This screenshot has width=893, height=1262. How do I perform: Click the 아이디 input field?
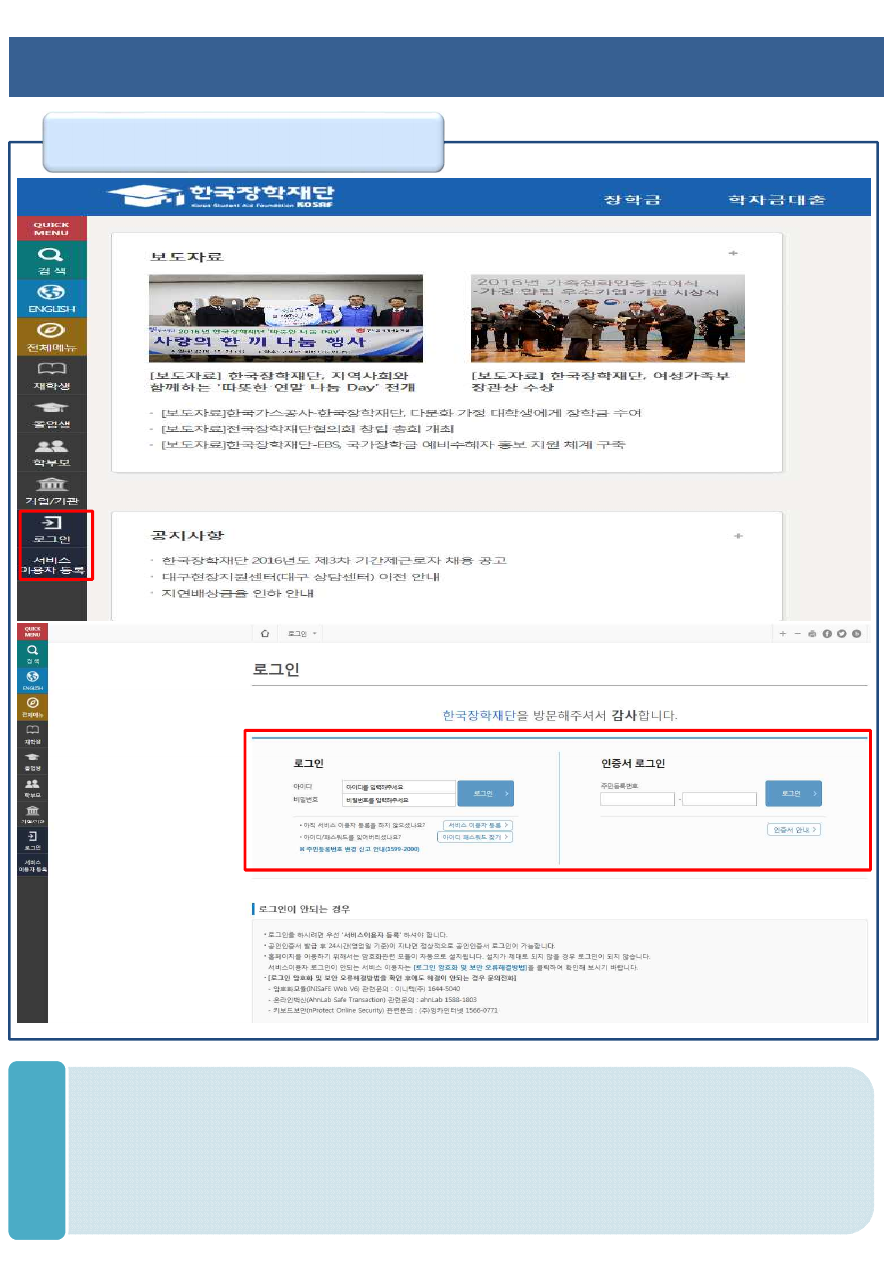(x=398, y=787)
